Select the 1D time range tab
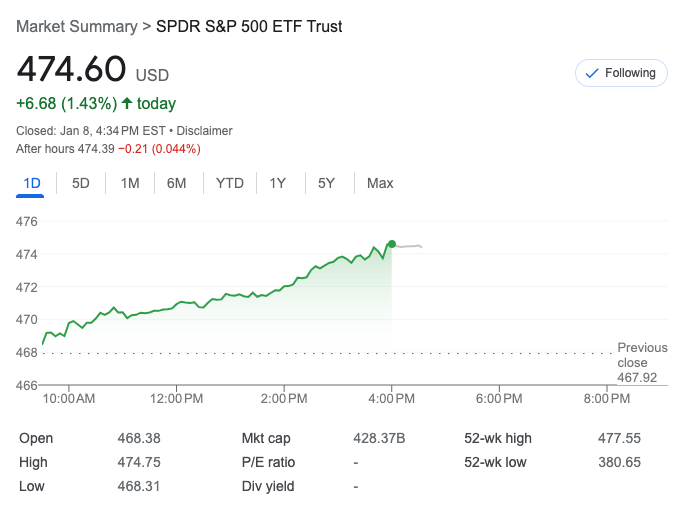 click(32, 183)
